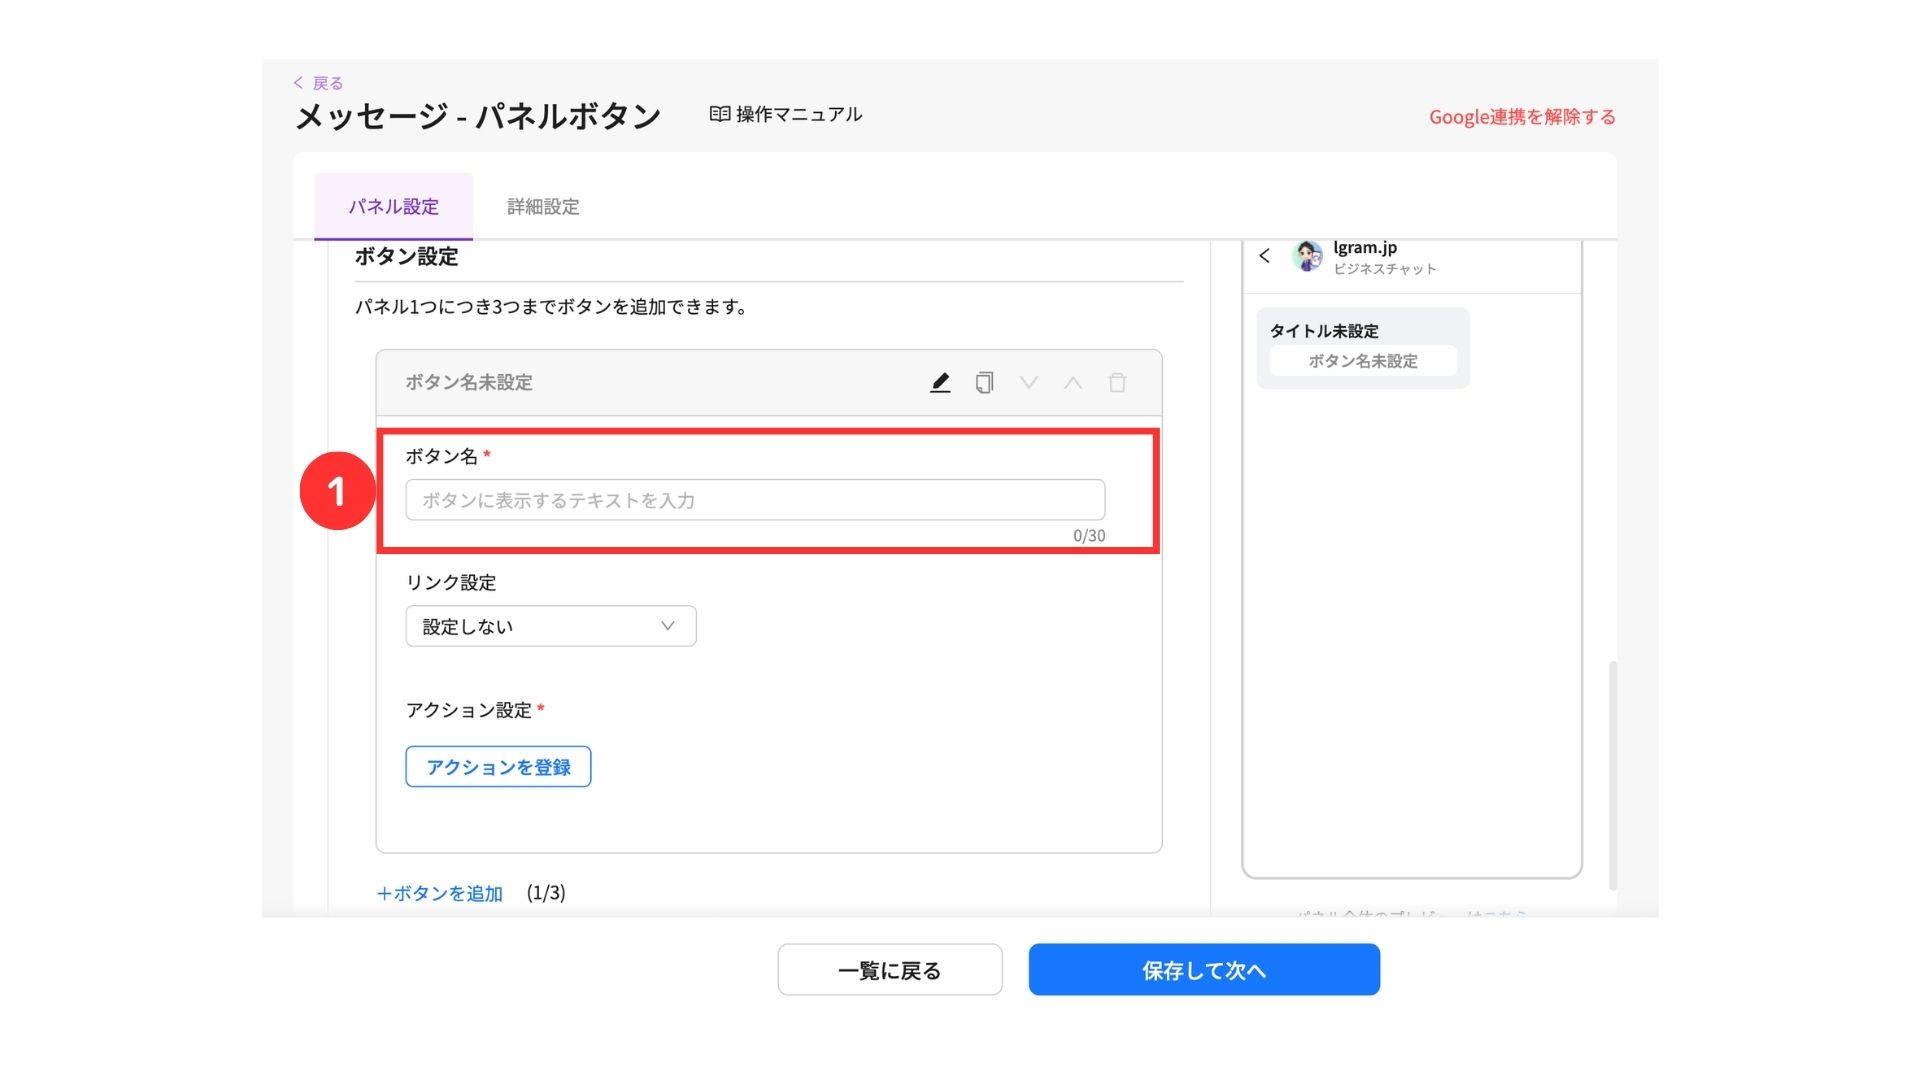Click the duplicate button copy icon
The width and height of the screenshot is (1920, 1080).
pyautogui.click(x=984, y=383)
